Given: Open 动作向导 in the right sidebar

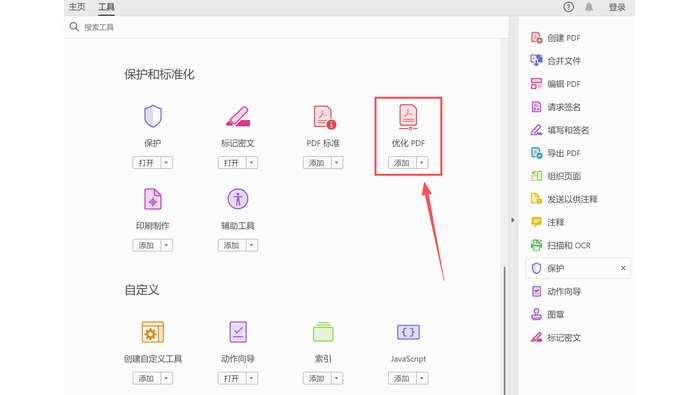Looking at the screenshot, I should click(555, 291).
